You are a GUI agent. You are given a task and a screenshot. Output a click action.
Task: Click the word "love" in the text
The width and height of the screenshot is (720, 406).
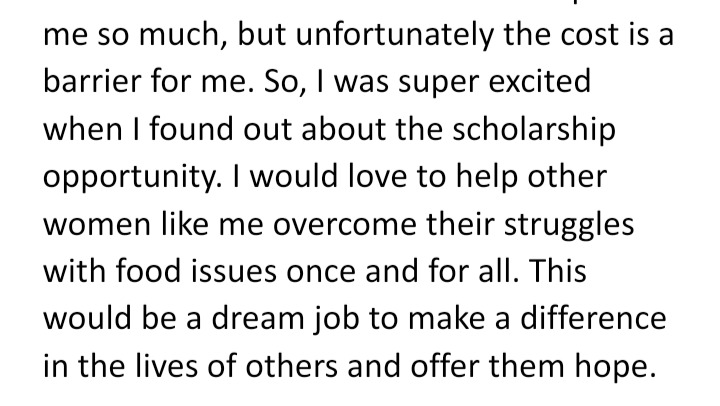[377, 176]
